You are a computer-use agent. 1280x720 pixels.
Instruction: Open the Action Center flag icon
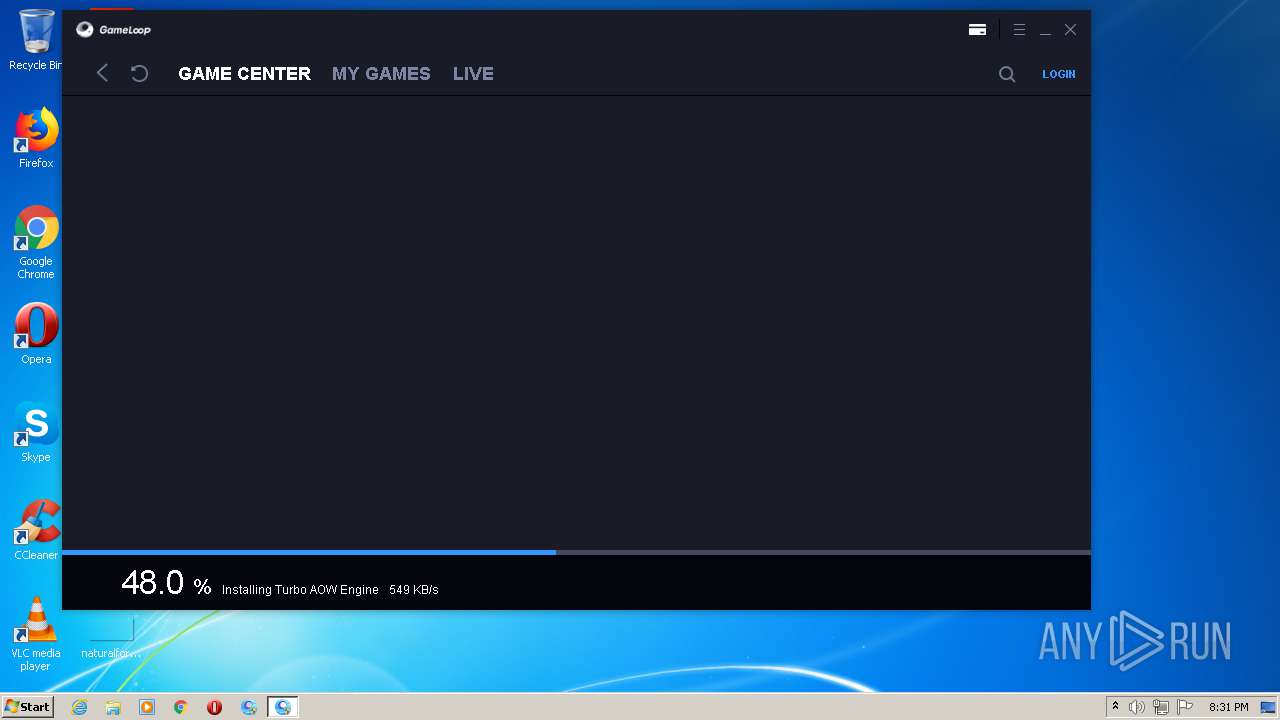pos(1185,707)
